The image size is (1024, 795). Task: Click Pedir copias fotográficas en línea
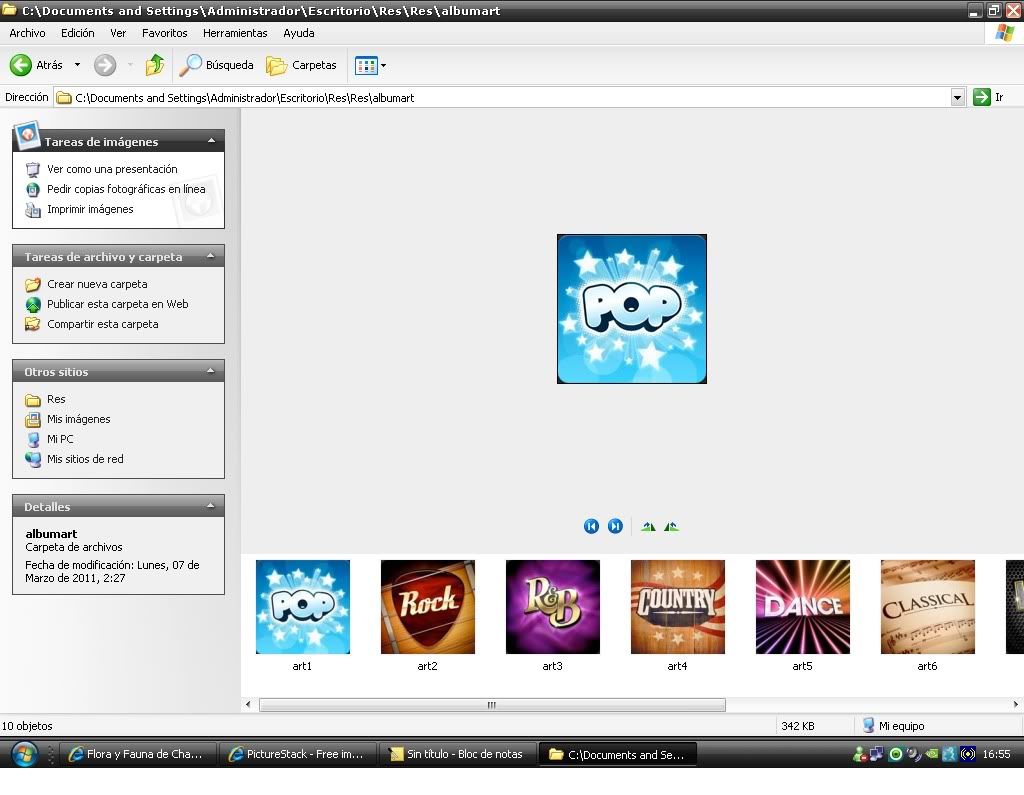point(126,189)
